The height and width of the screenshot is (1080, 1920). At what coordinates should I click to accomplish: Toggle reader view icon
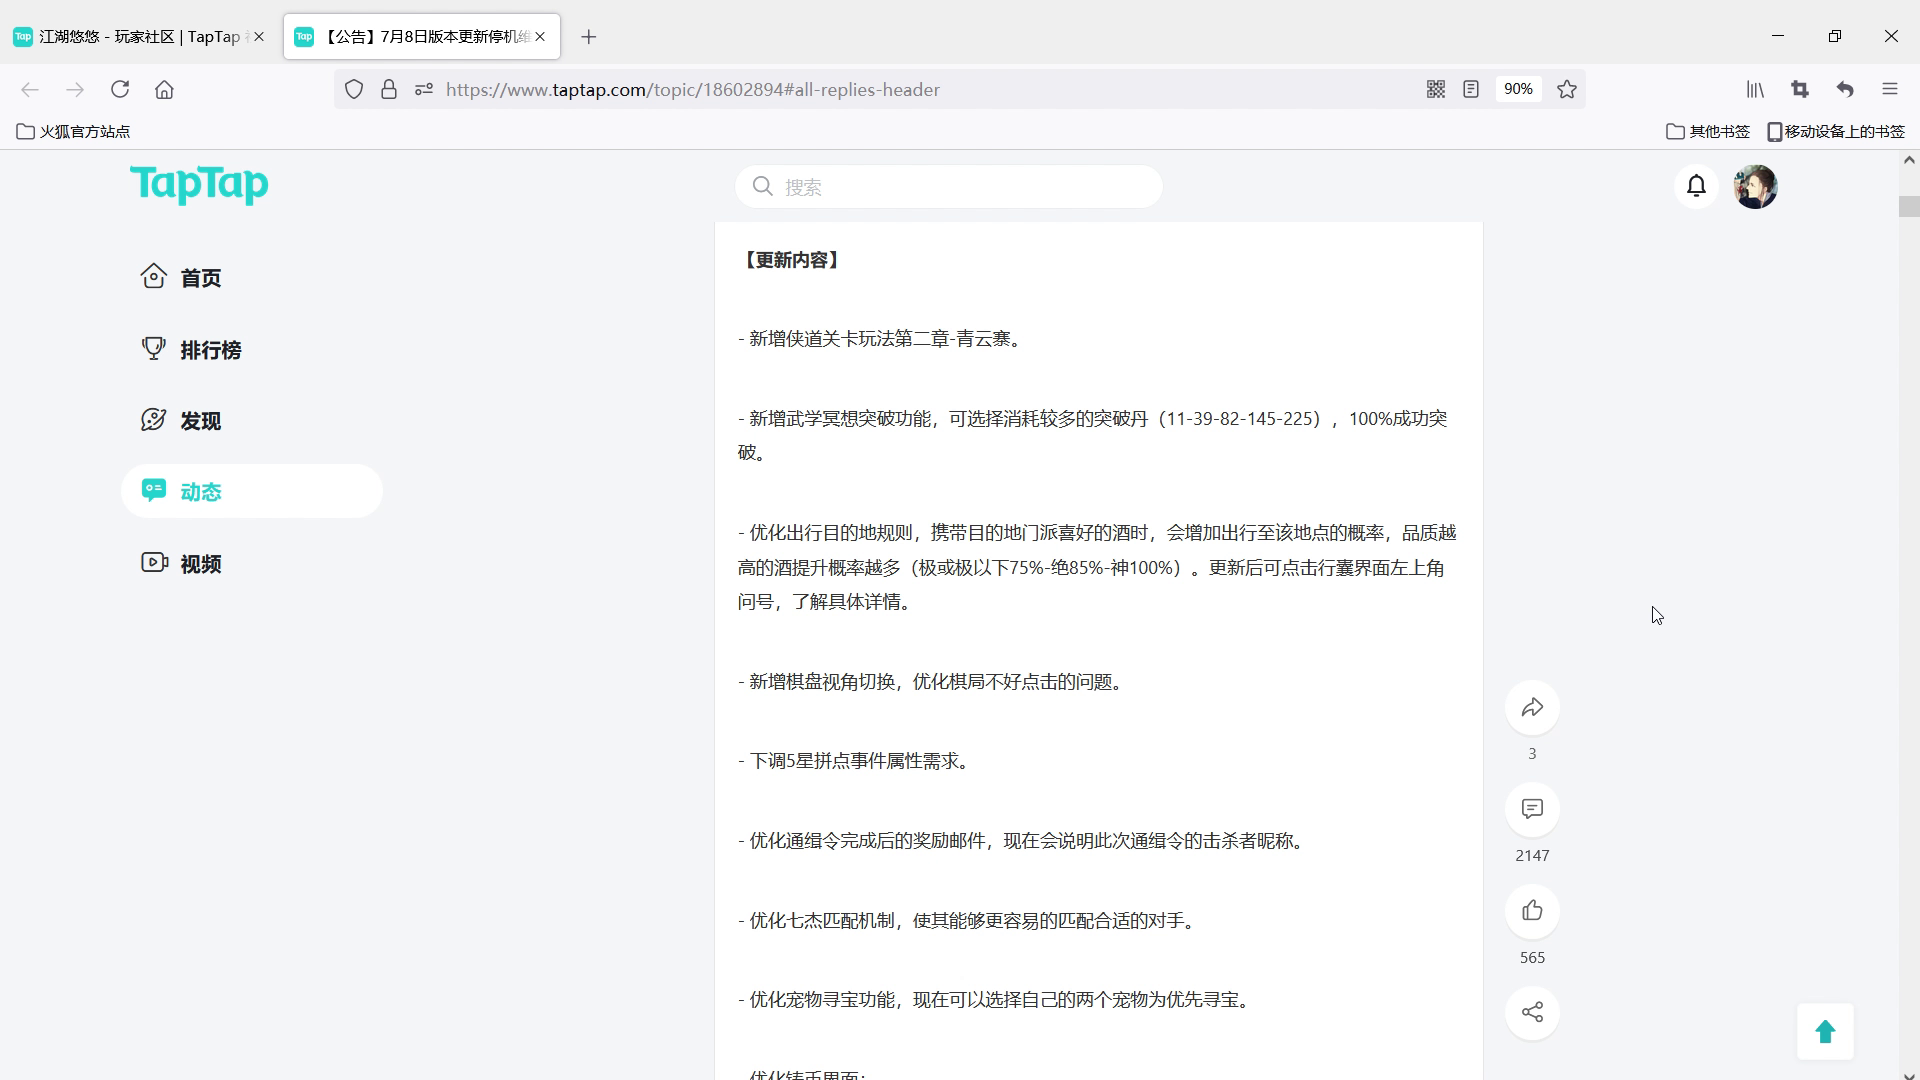[x=1471, y=90]
